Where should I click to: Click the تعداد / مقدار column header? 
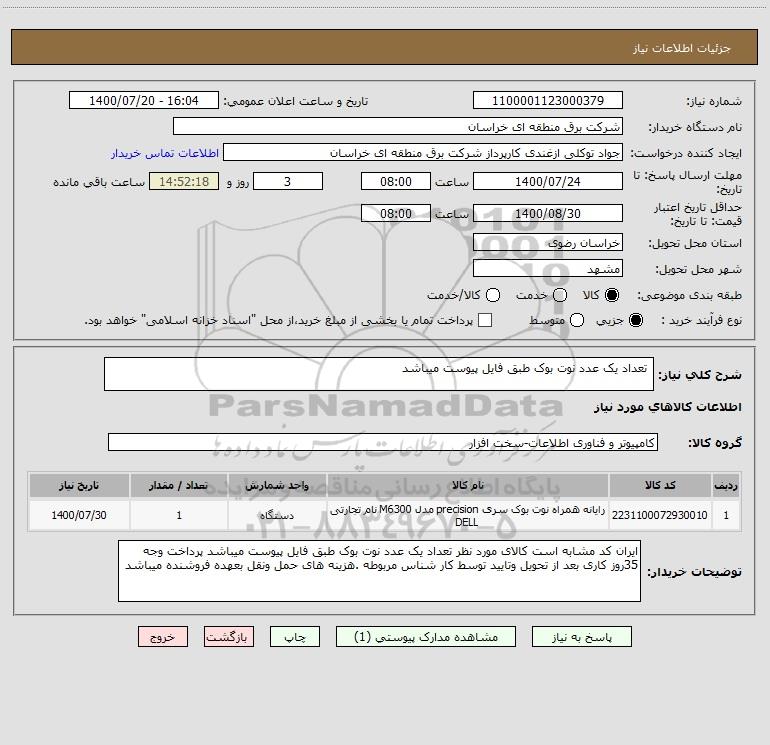179,485
